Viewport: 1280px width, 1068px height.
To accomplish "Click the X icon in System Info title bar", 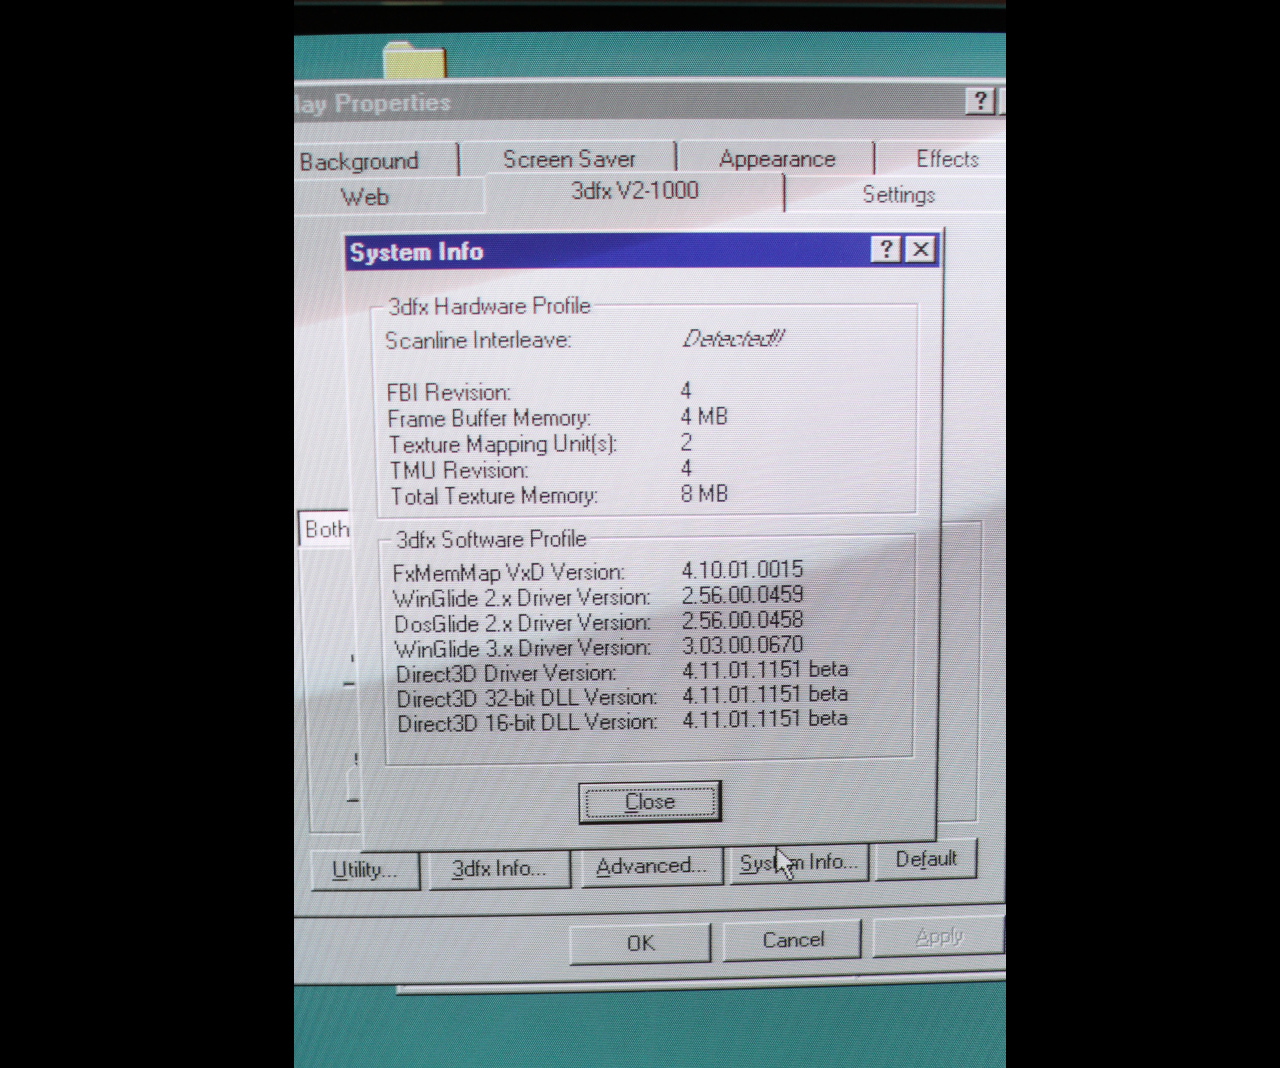I will point(921,250).
